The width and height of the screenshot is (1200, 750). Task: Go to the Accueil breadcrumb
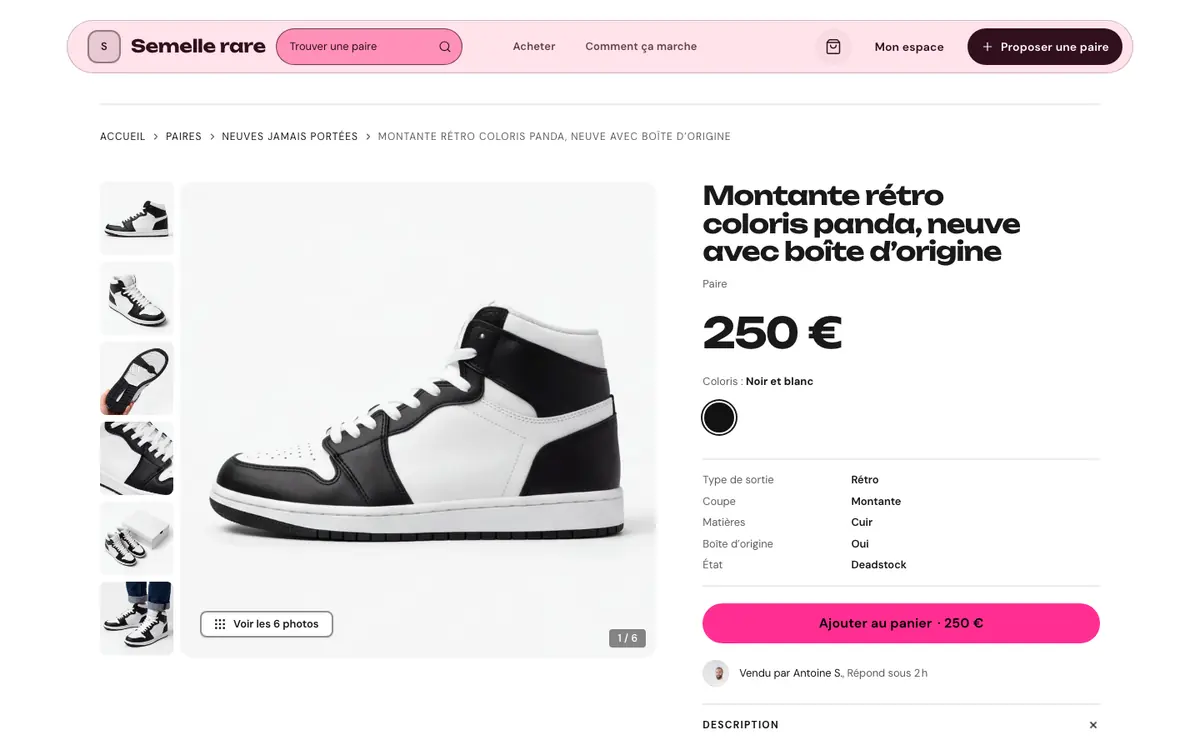(123, 136)
